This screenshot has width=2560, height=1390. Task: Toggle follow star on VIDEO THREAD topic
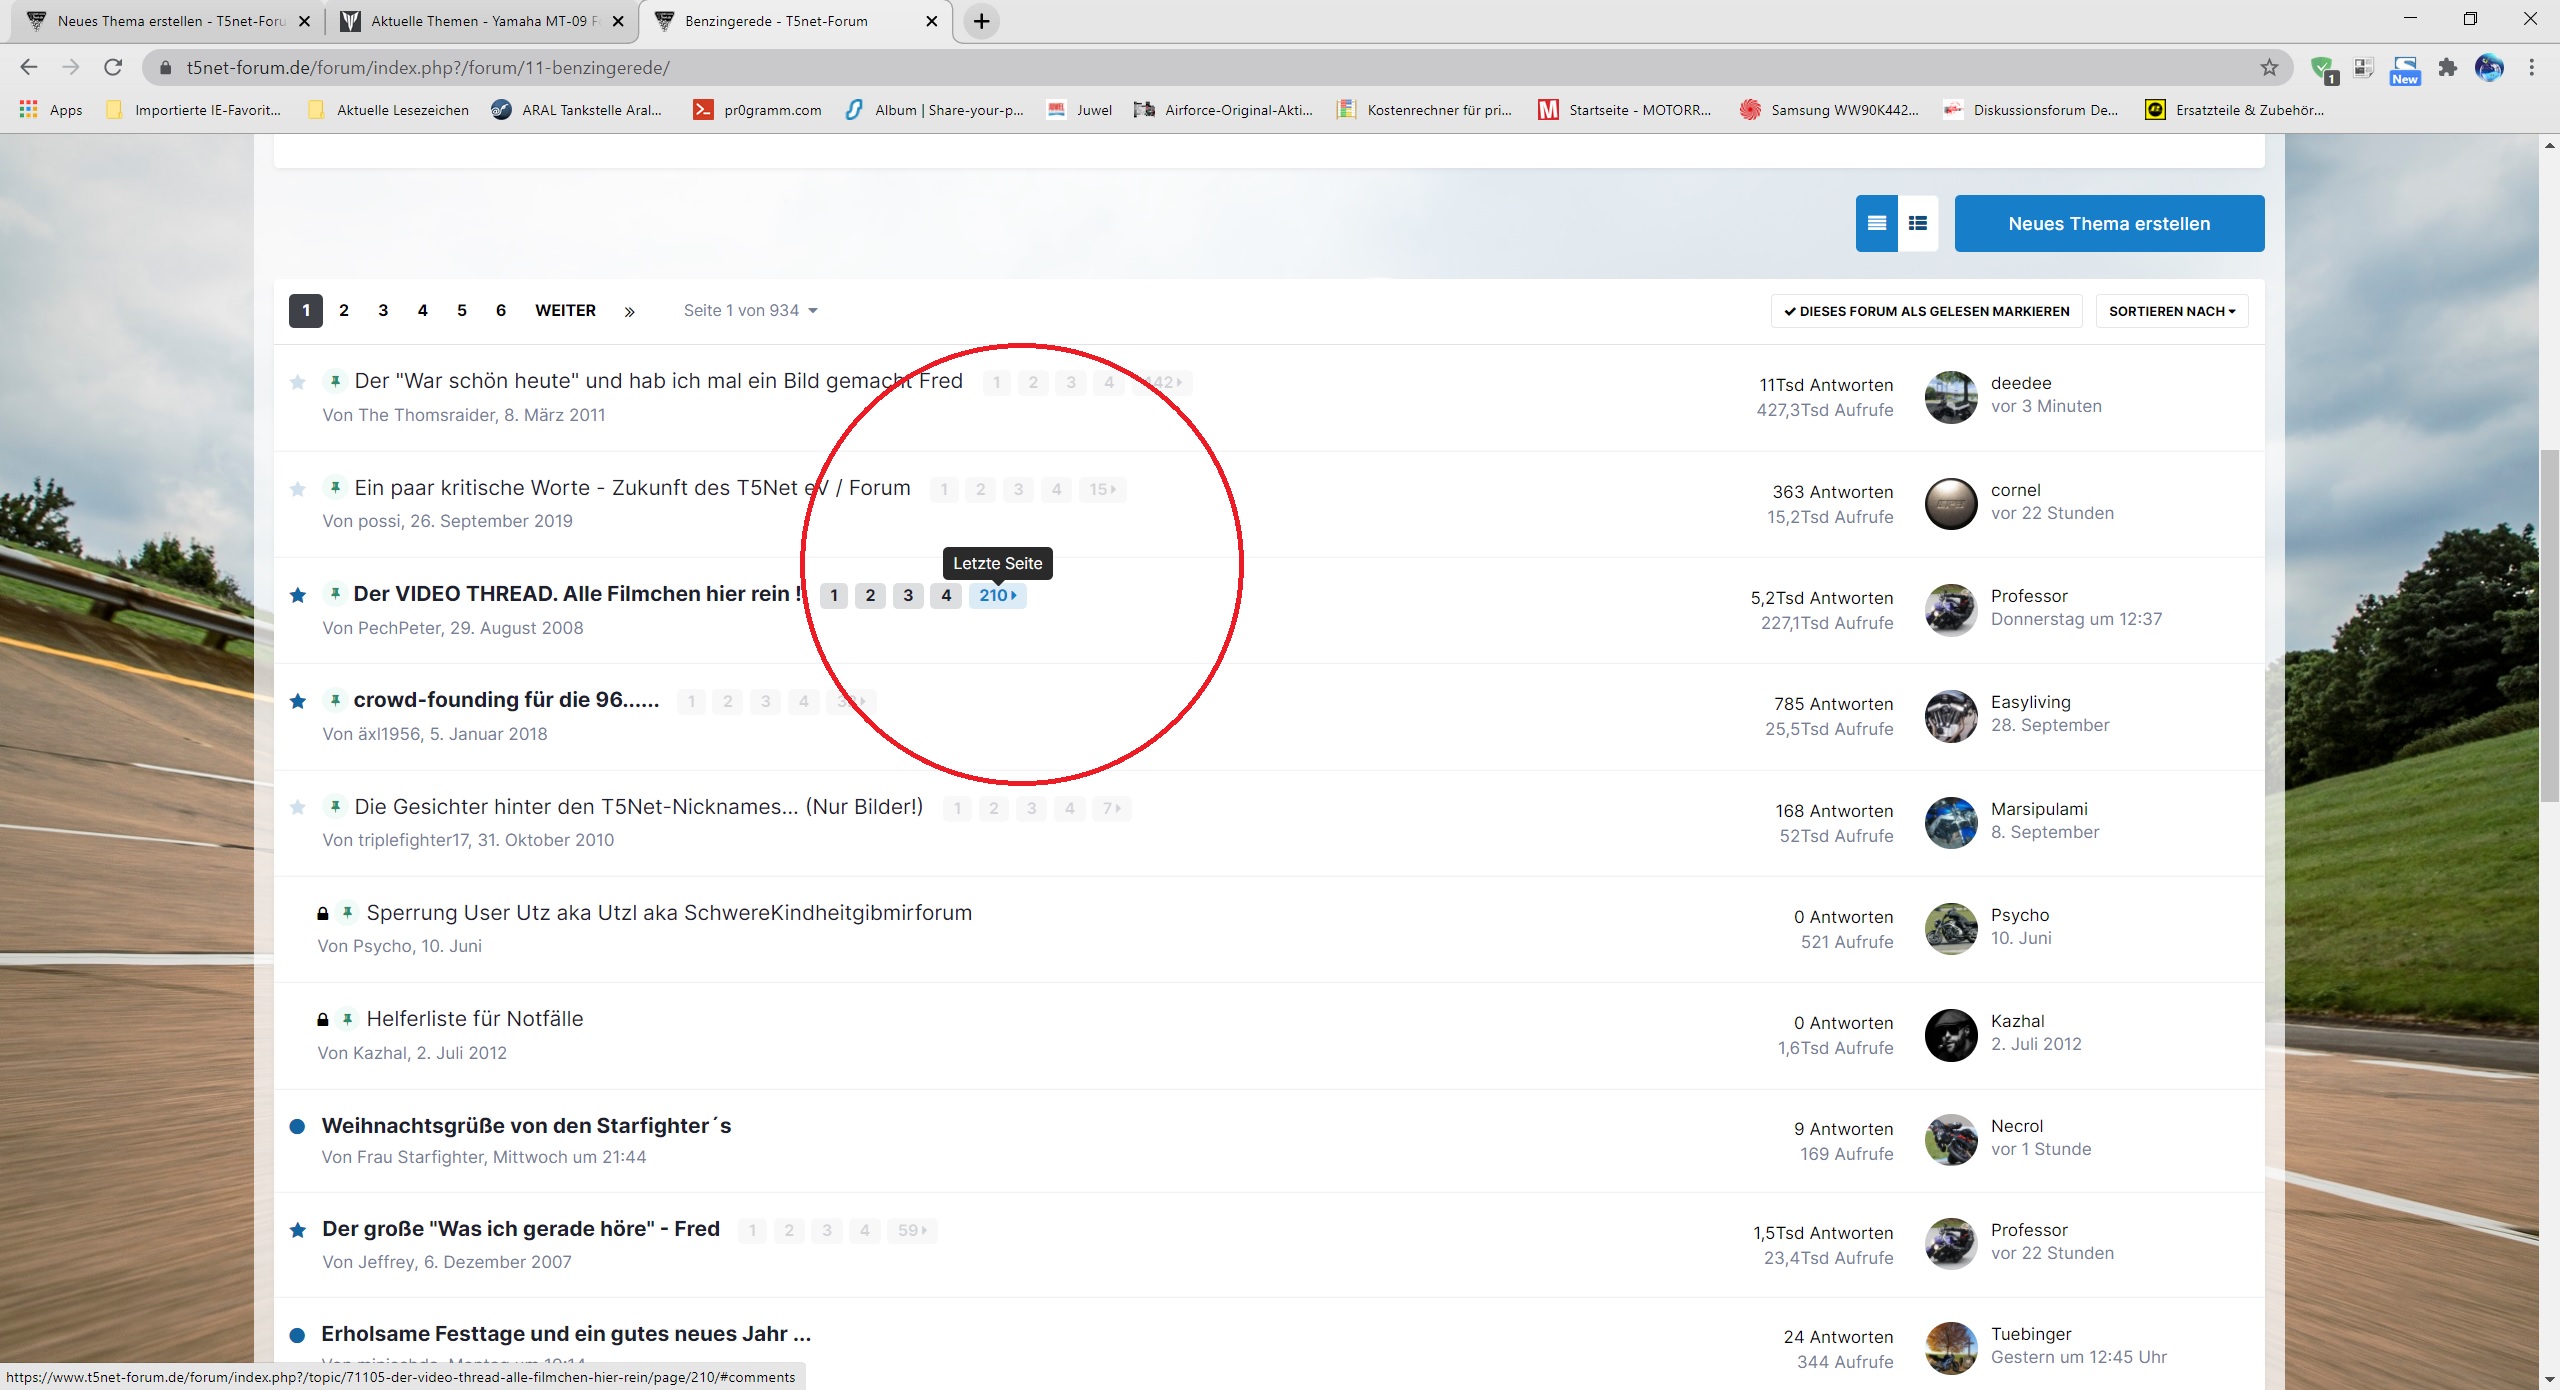coord(298,595)
